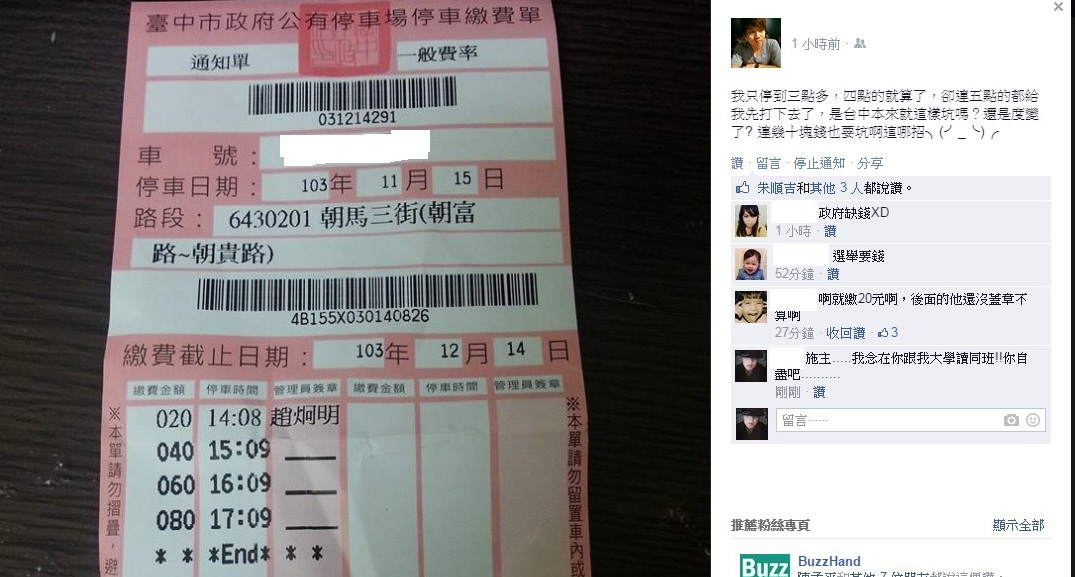Click 留言 link under the post

769,163
